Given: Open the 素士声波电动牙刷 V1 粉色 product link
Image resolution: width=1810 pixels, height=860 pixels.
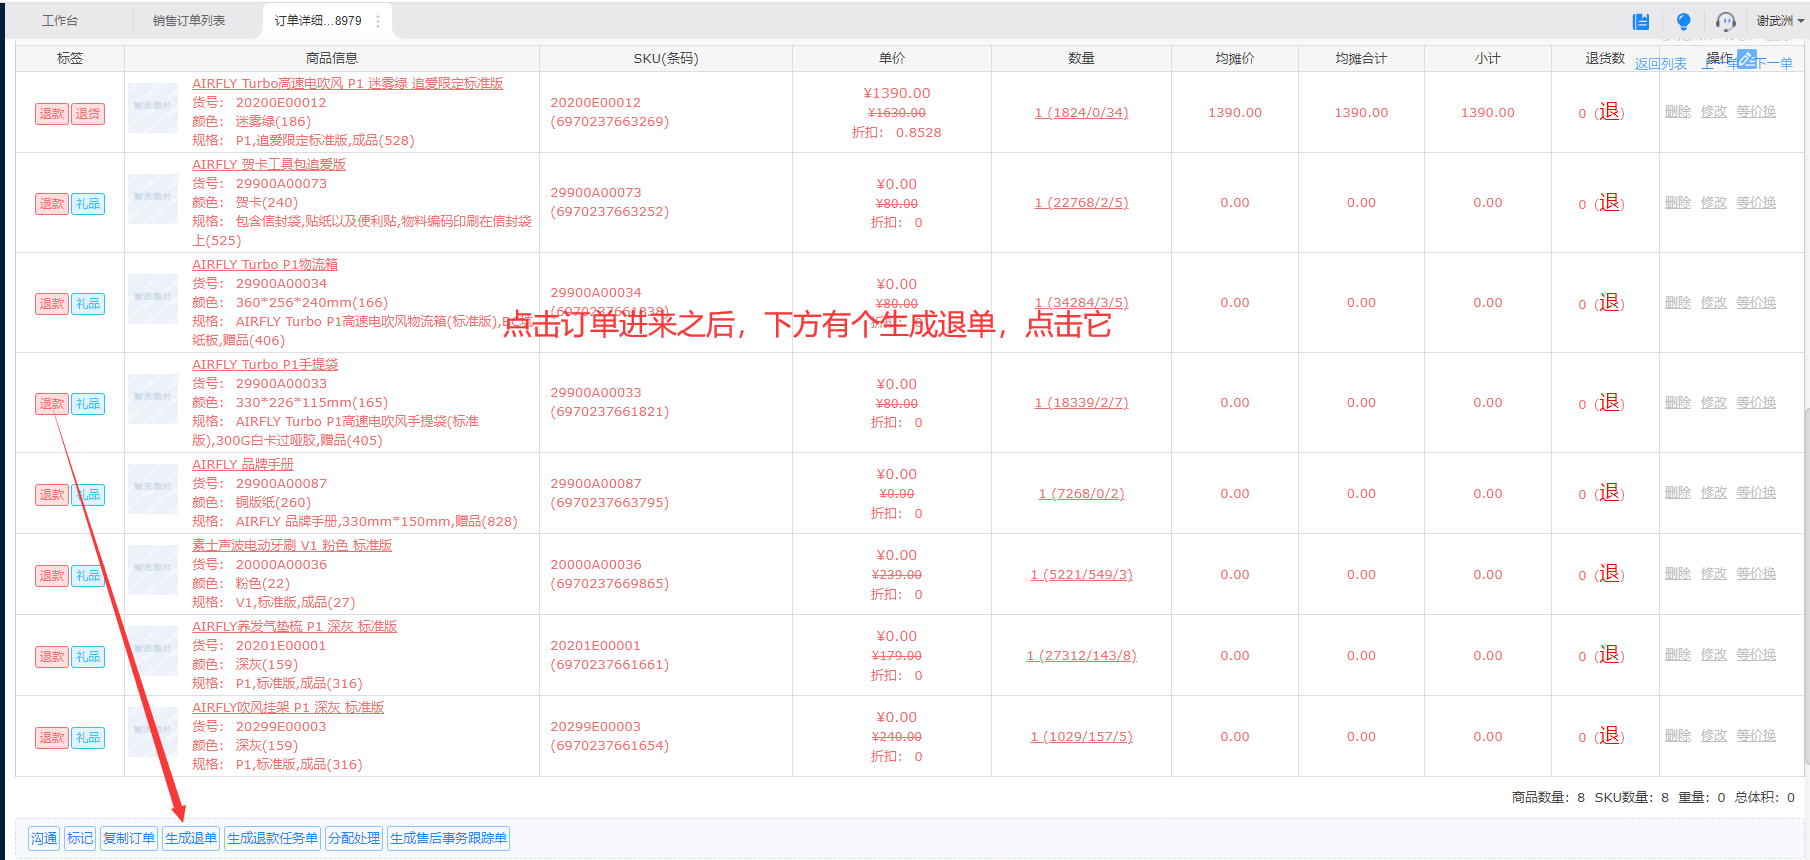Looking at the screenshot, I should pos(292,546).
